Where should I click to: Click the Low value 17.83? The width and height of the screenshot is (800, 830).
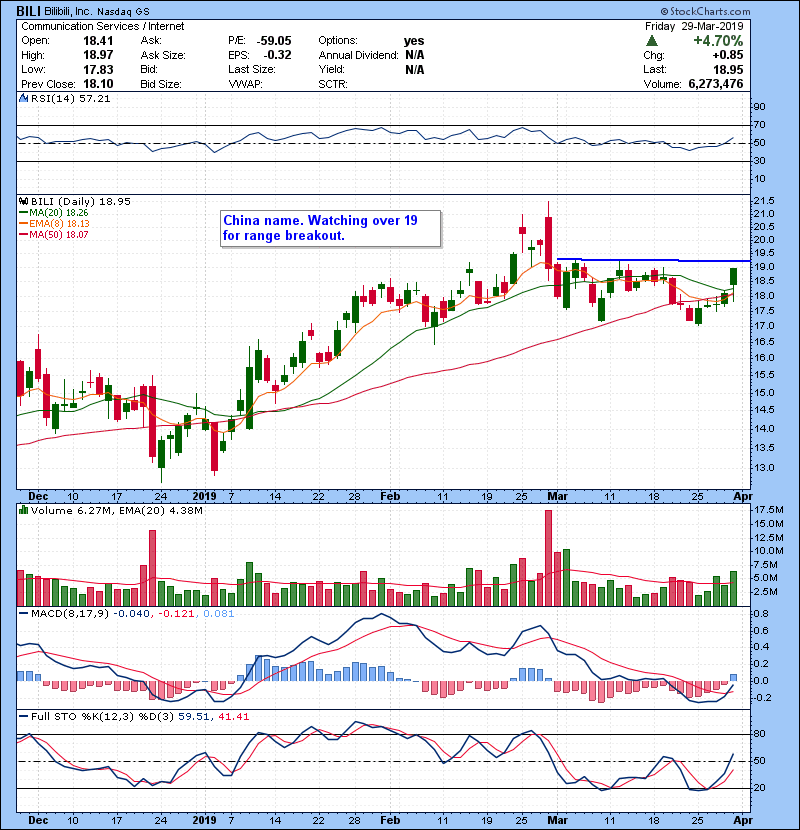tap(98, 69)
